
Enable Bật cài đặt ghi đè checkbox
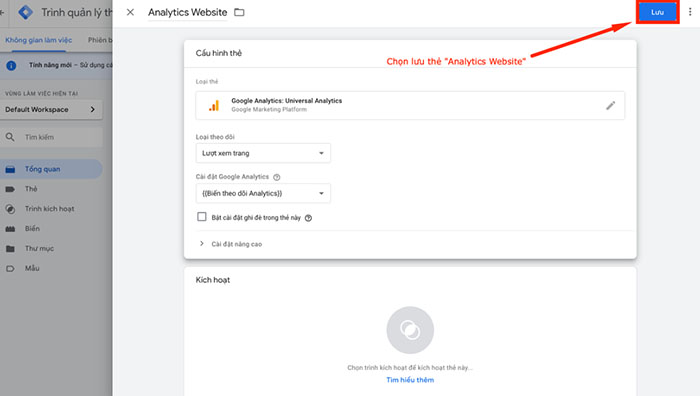[202, 217]
